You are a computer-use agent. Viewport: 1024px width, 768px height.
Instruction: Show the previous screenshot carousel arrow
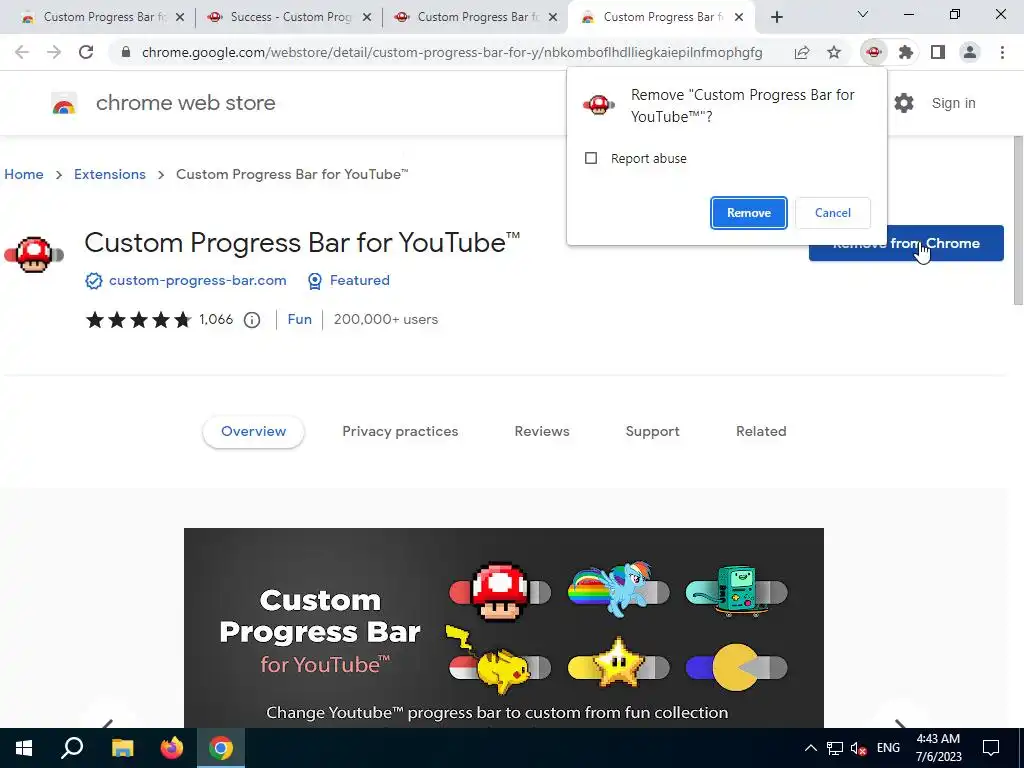(108, 722)
